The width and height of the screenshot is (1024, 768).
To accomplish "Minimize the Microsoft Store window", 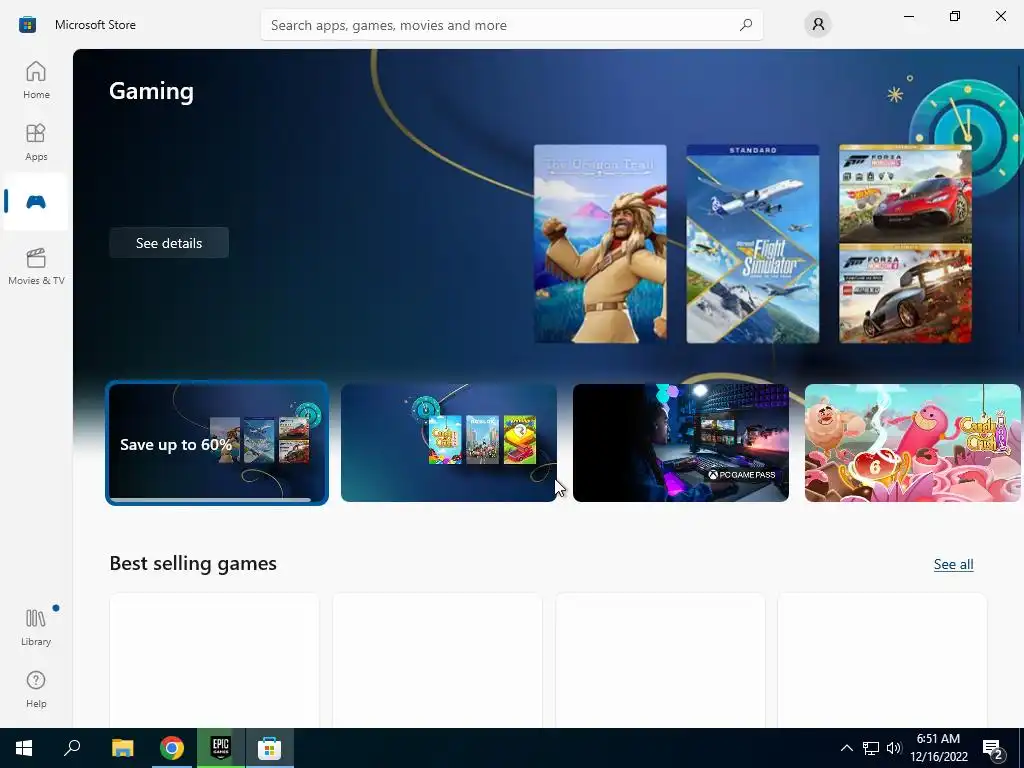I will pos(909,16).
